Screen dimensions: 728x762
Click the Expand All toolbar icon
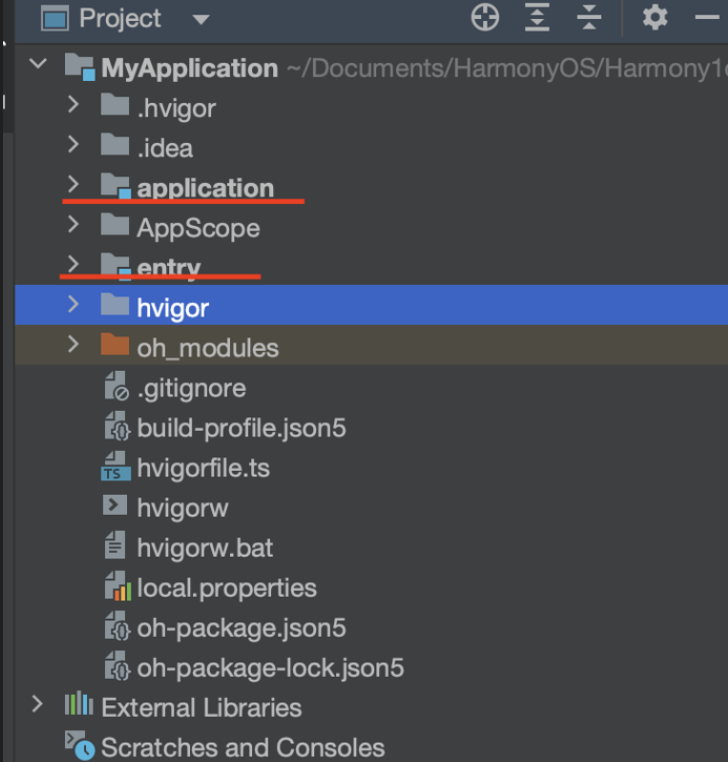pyautogui.click(x=537, y=17)
